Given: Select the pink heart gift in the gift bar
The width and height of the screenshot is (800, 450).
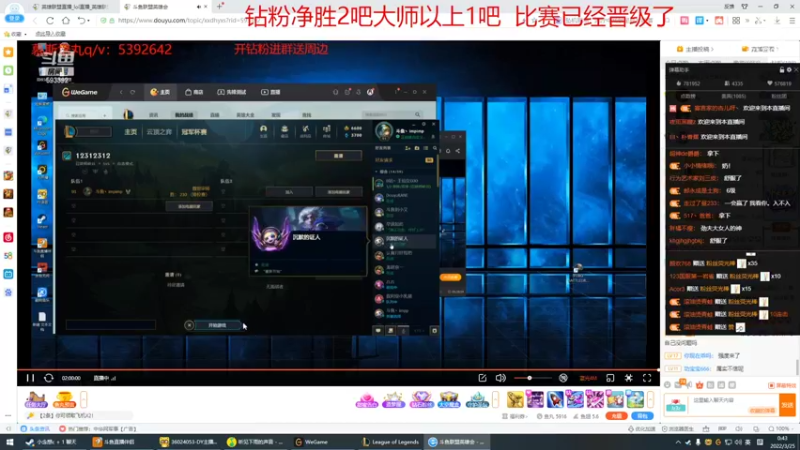Looking at the screenshot, I should [366, 399].
